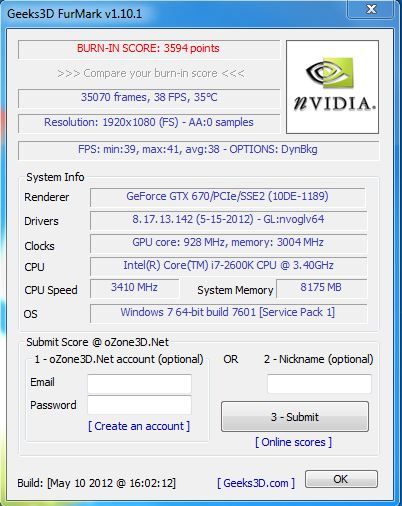Select the Intel Core i7-2600K CPU value
Screen dimensions: 402x506
[228, 265]
